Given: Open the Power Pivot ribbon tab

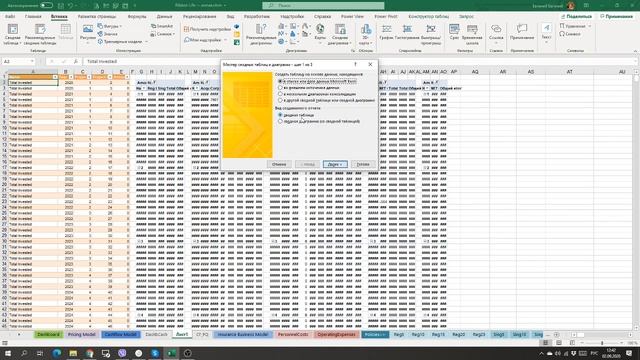Looking at the screenshot, I should [386, 16].
